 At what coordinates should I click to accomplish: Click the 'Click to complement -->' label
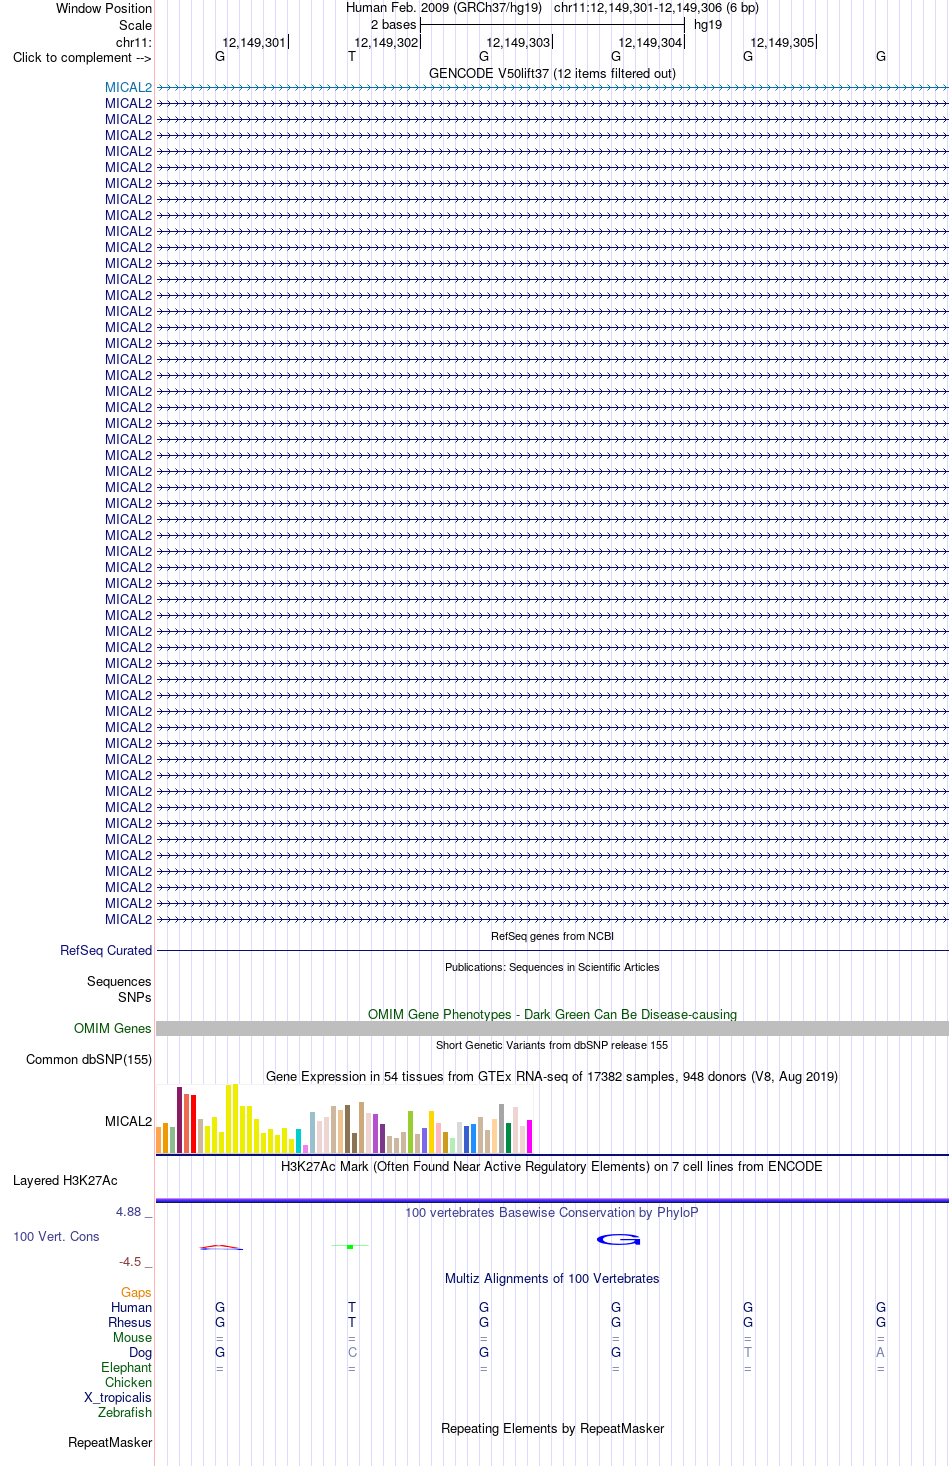[x=82, y=57]
